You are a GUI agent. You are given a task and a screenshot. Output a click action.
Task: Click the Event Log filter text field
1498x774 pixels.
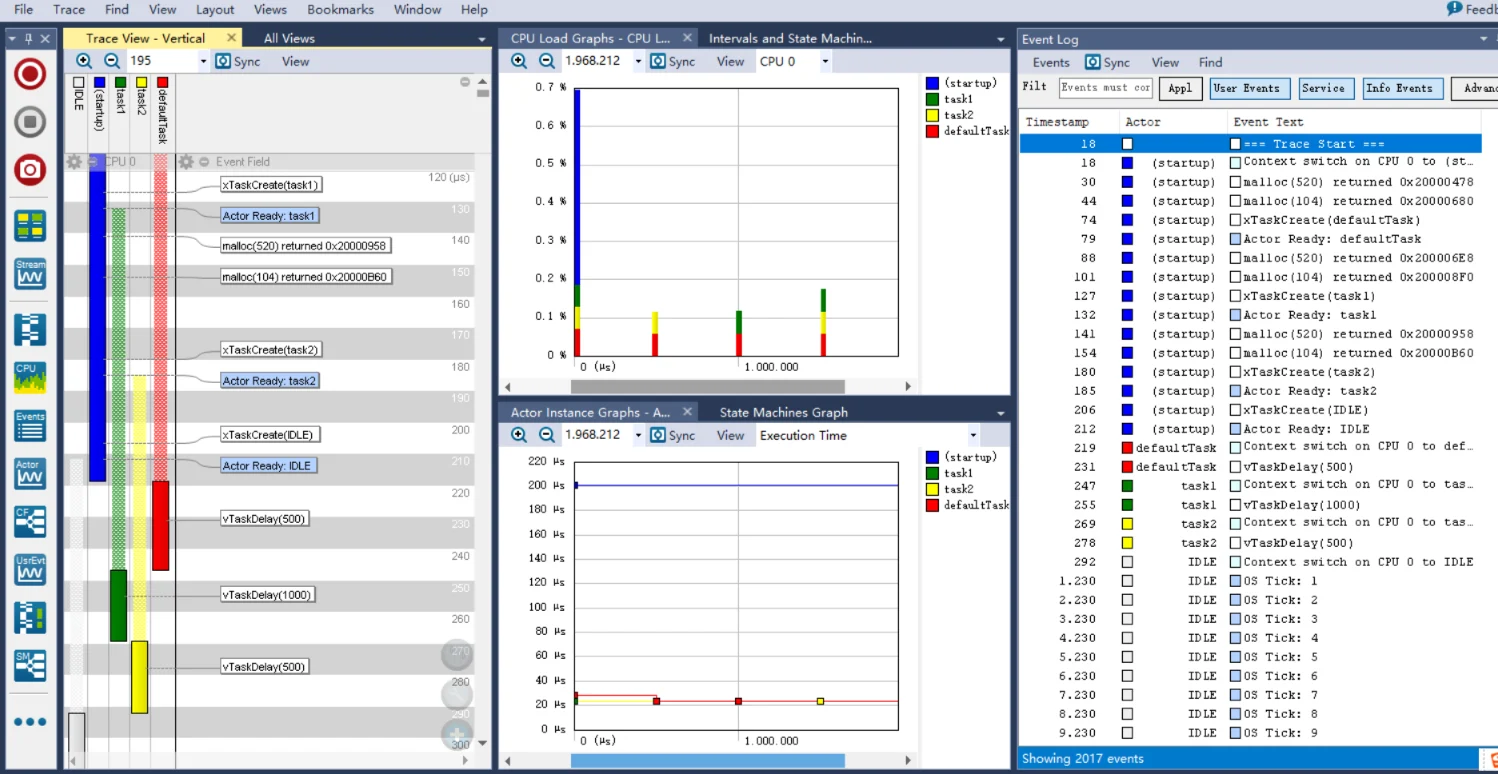tap(1105, 88)
